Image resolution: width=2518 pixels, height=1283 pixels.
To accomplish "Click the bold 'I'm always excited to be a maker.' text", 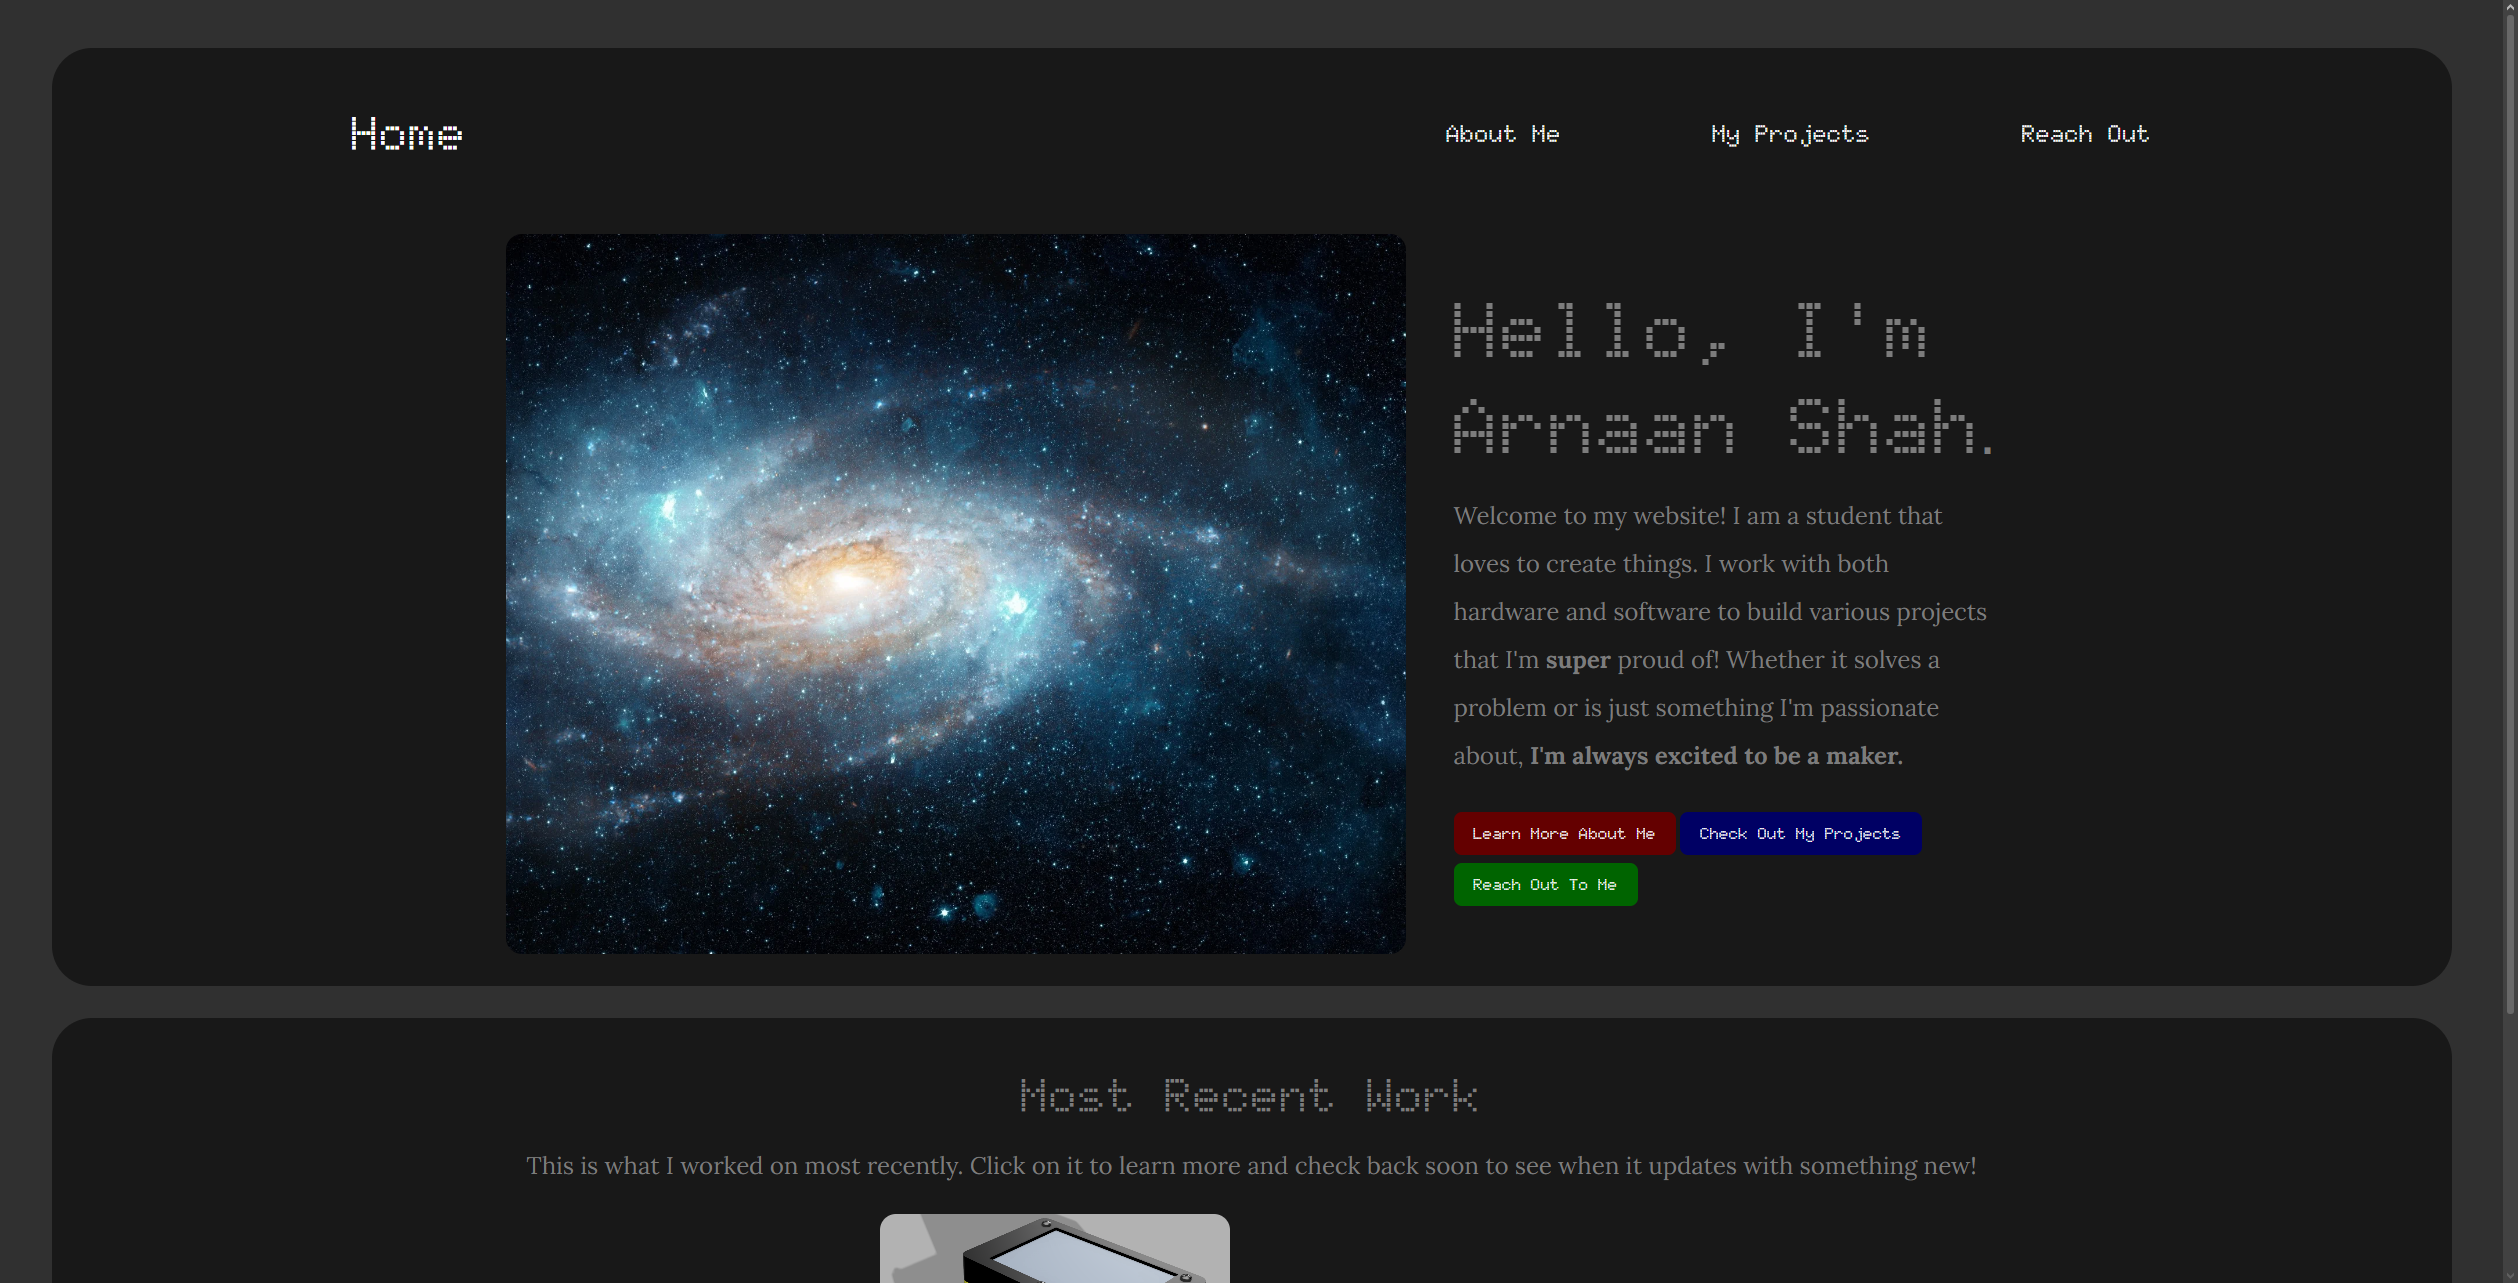I will point(1716,756).
